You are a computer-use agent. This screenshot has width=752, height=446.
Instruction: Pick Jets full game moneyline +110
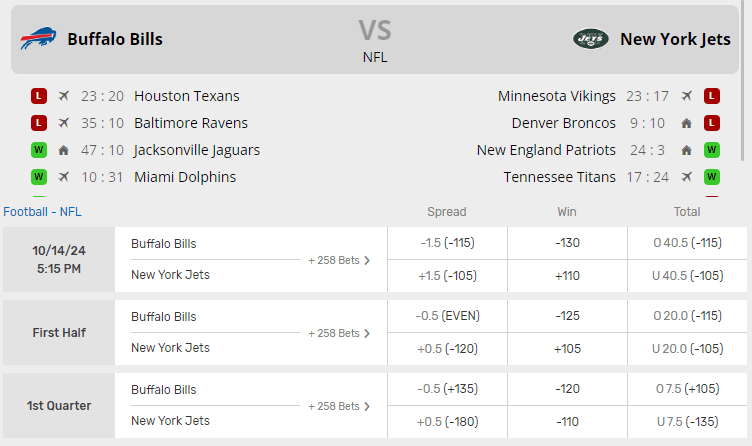point(567,275)
